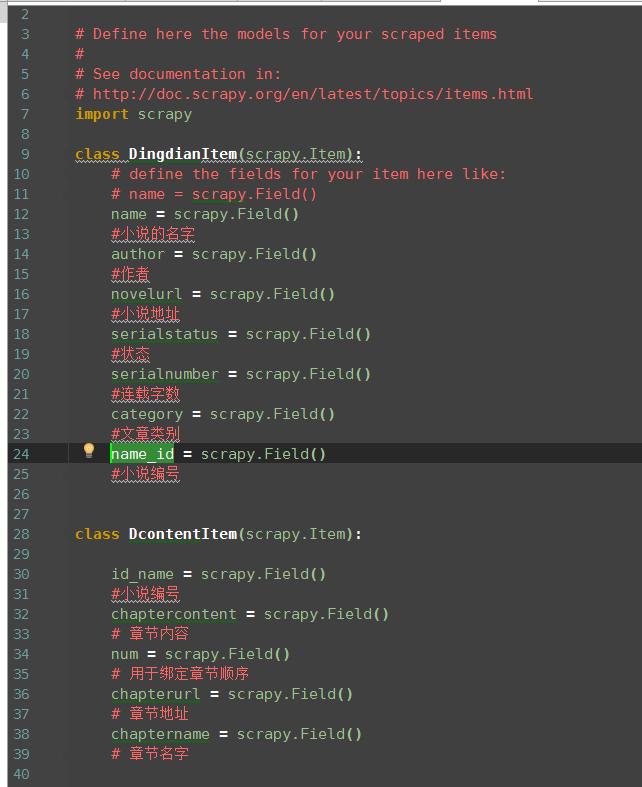Open the doc.scrapy.org URL in comment
Viewport: 642px width, 787px height.
313,94
